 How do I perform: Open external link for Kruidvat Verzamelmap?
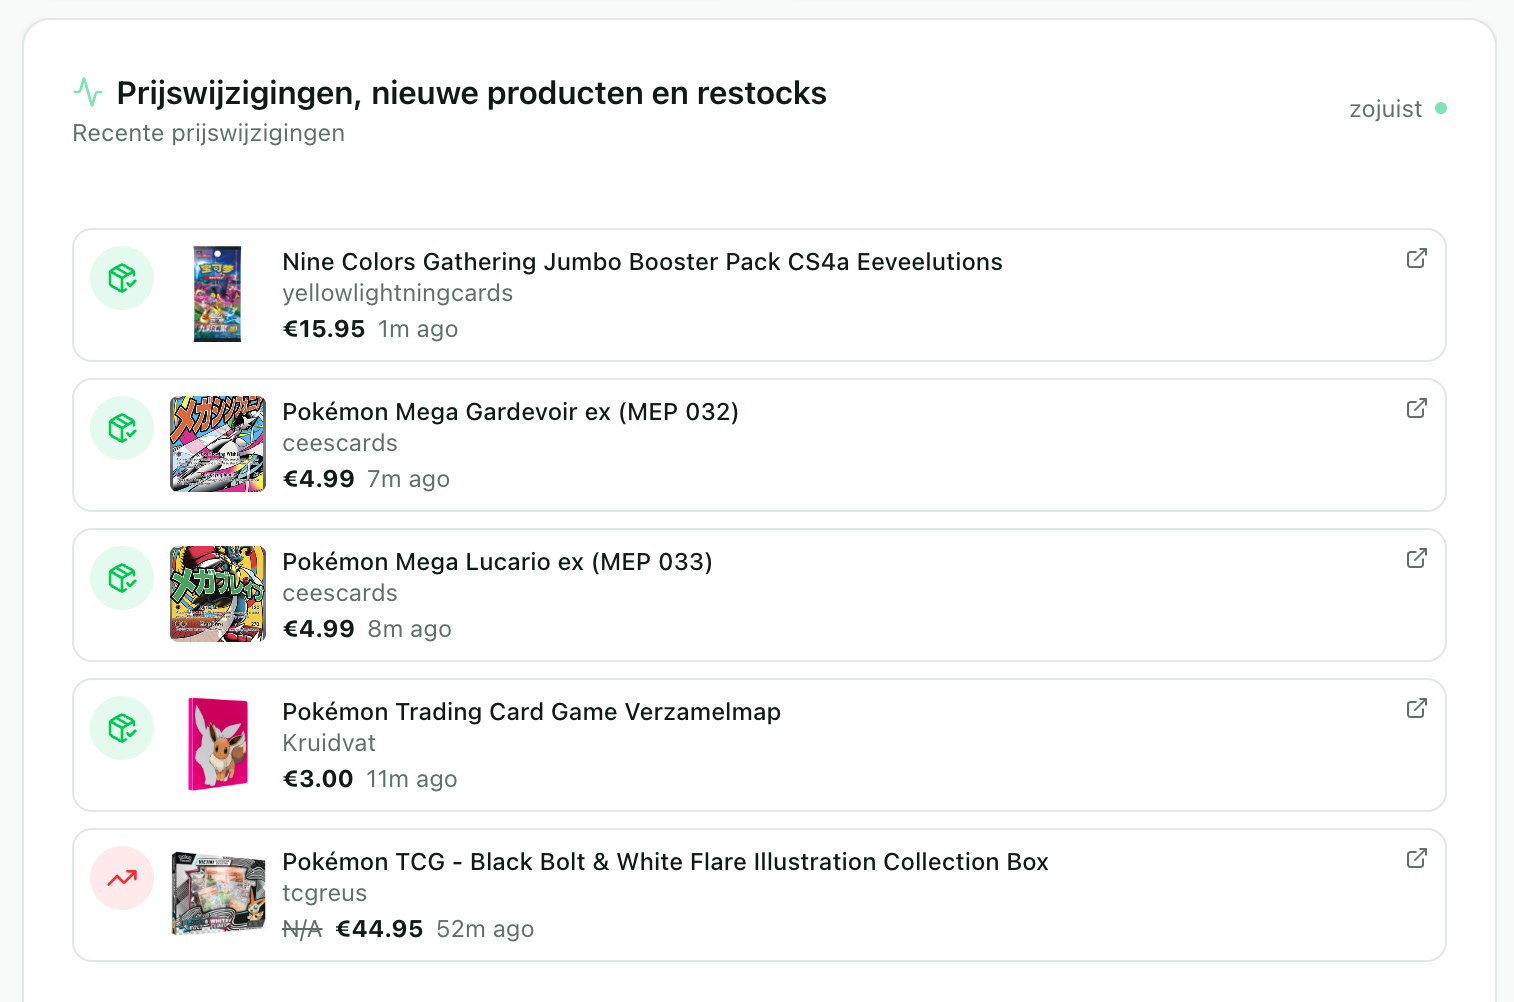[x=1416, y=709]
